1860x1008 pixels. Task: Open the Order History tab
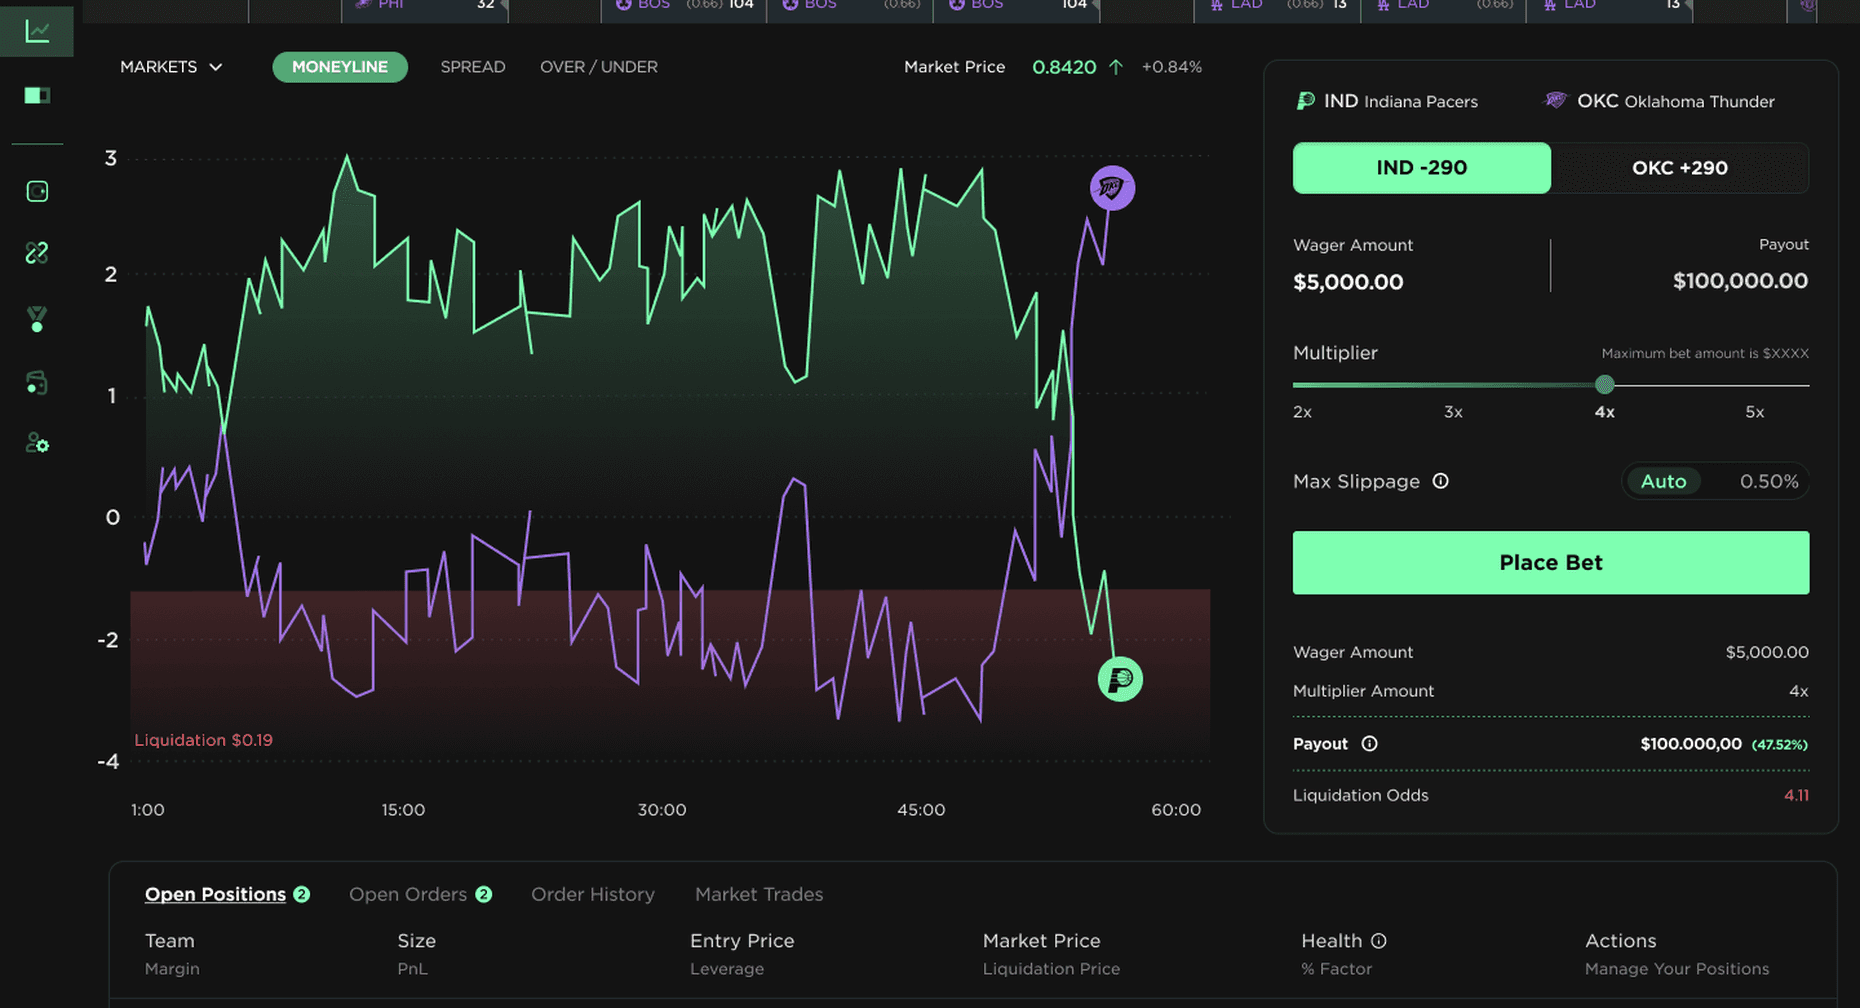(593, 894)
